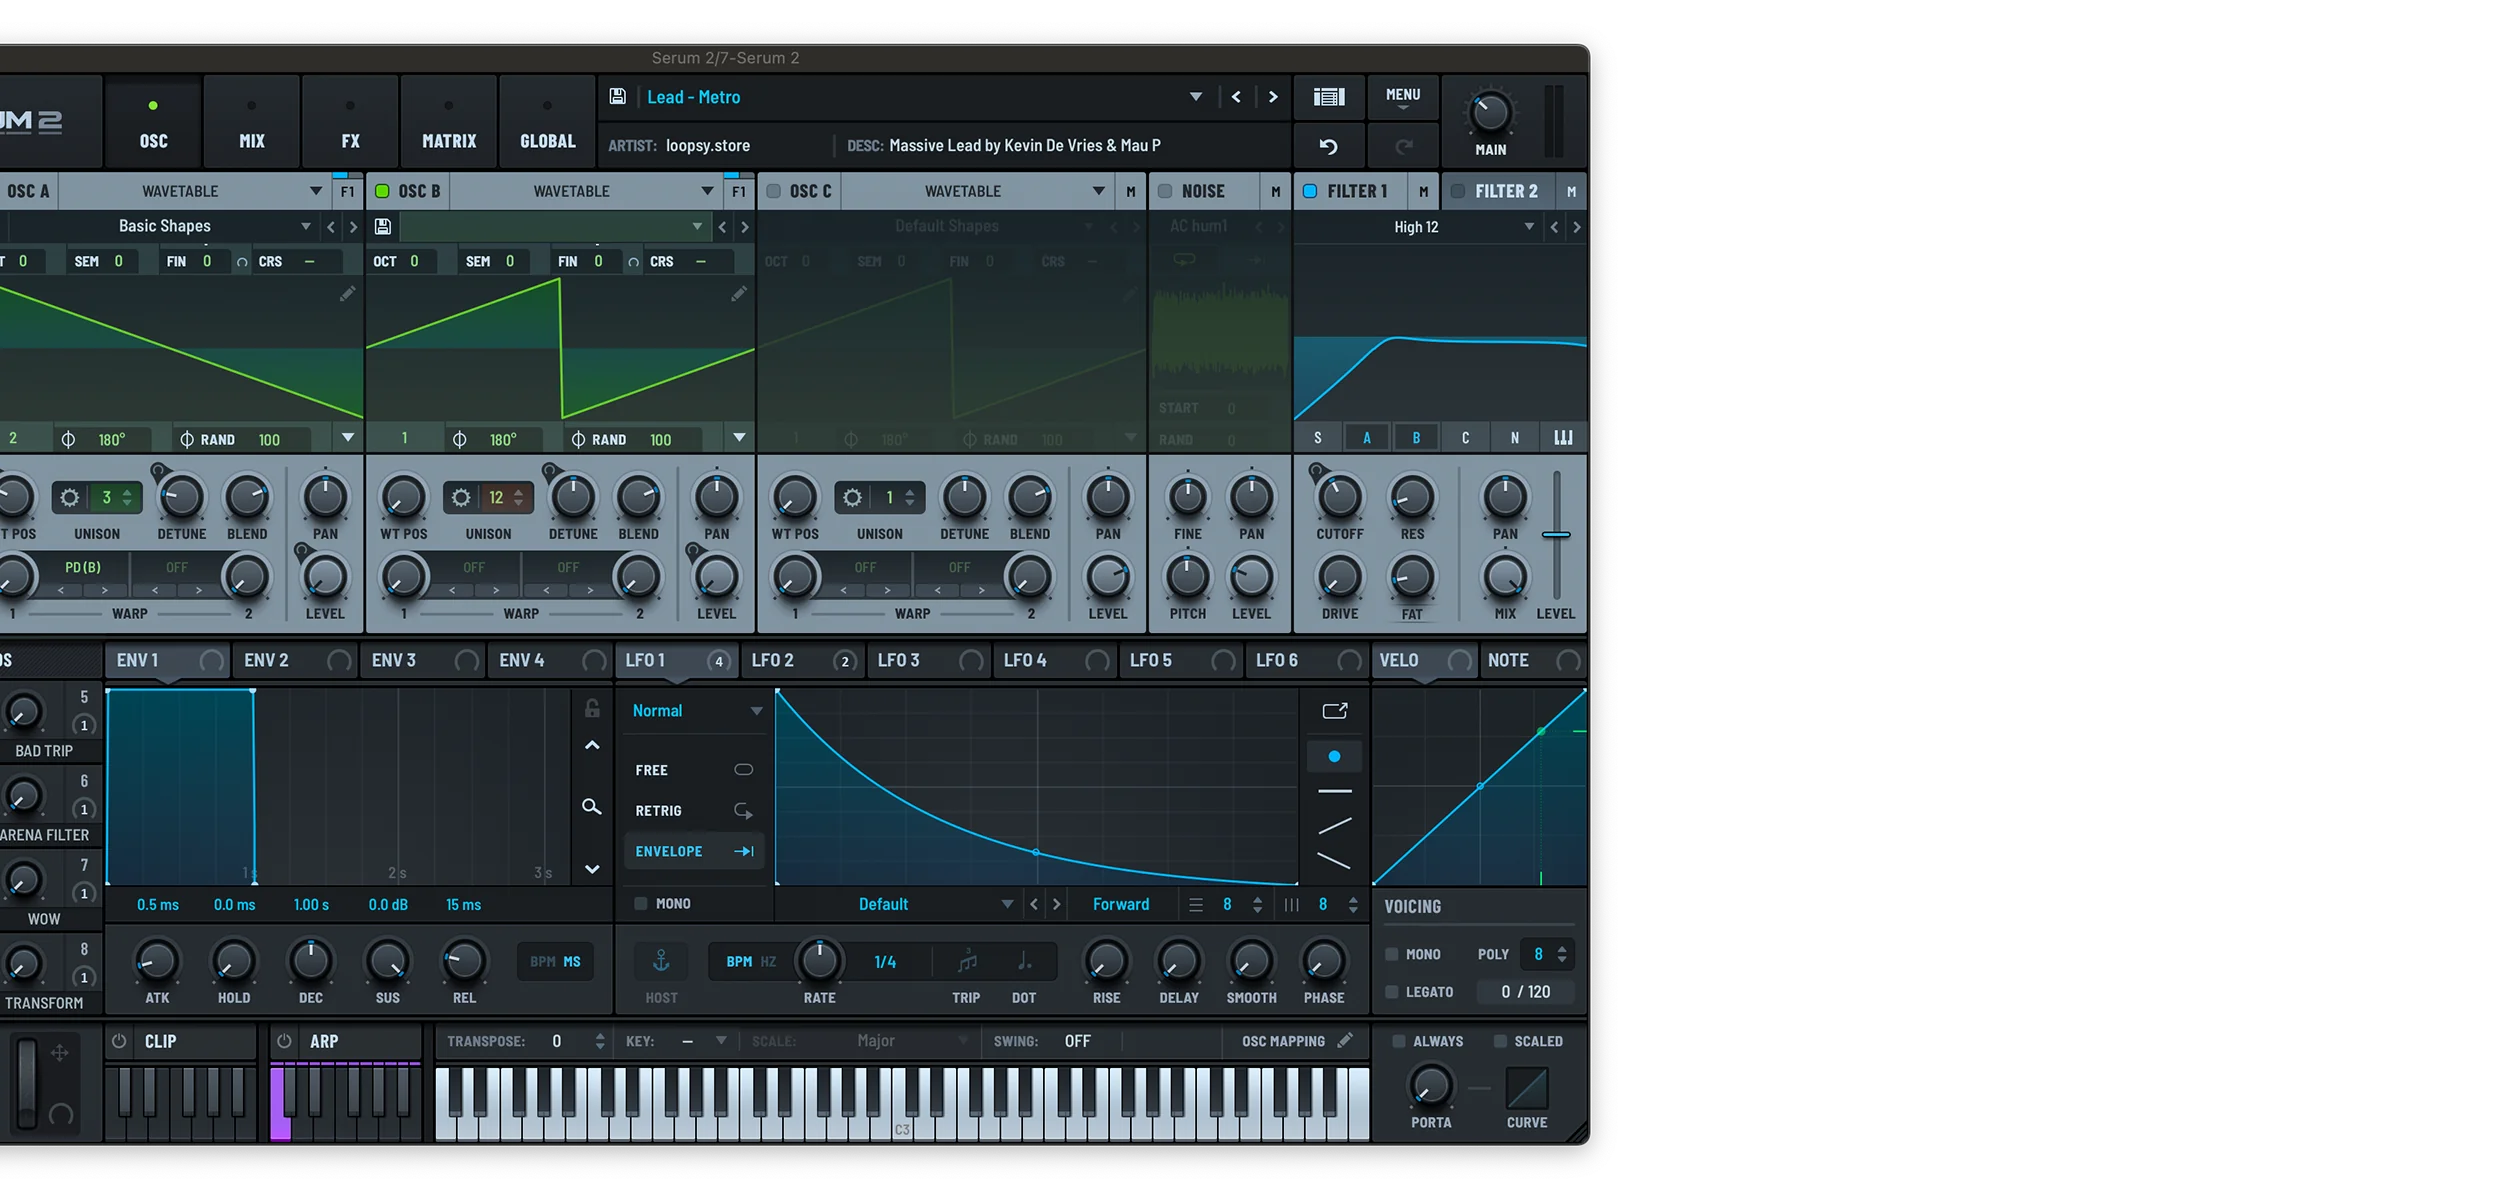Open the arp KEY dropdown
Image resolution: width=2500 pixels, height=1200 pixels.
[721, 1041]
